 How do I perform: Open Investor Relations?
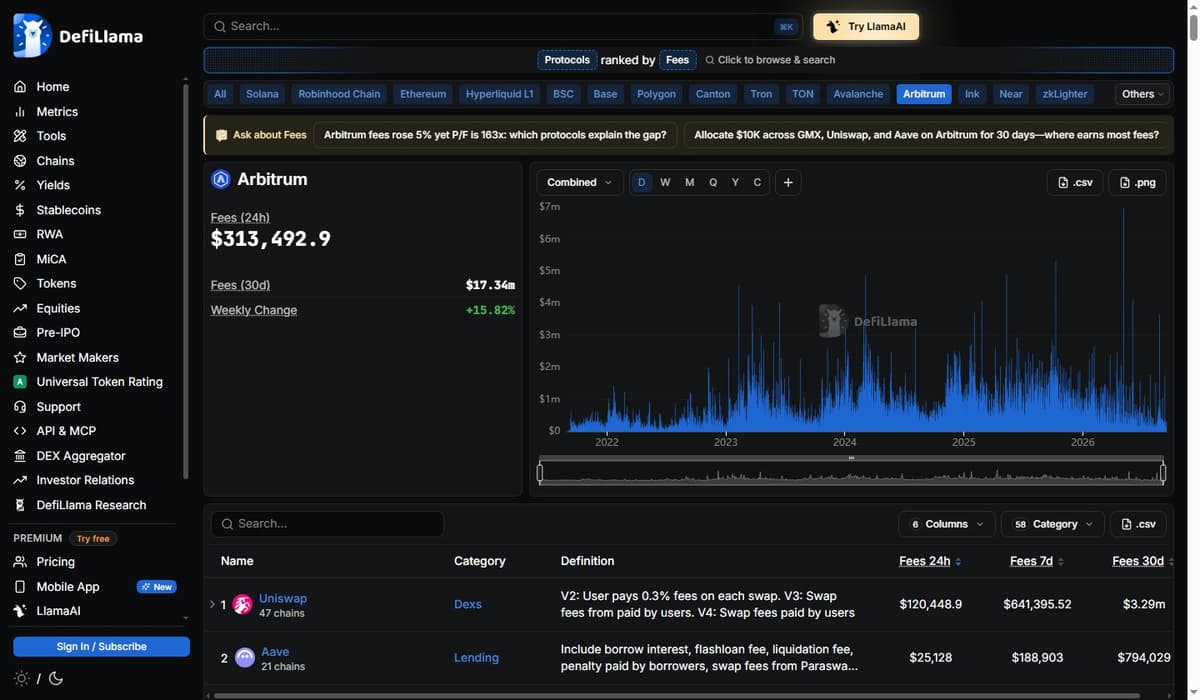pos(85,480)
